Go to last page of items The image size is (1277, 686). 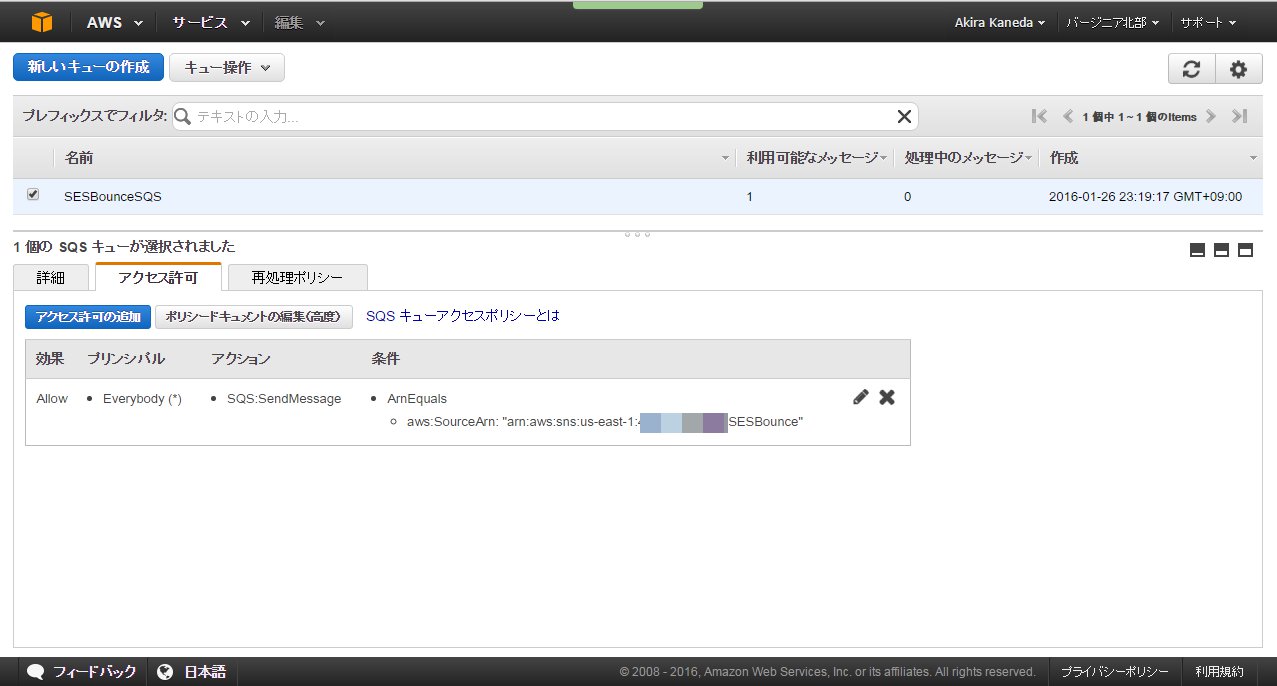coord(1240,116)
